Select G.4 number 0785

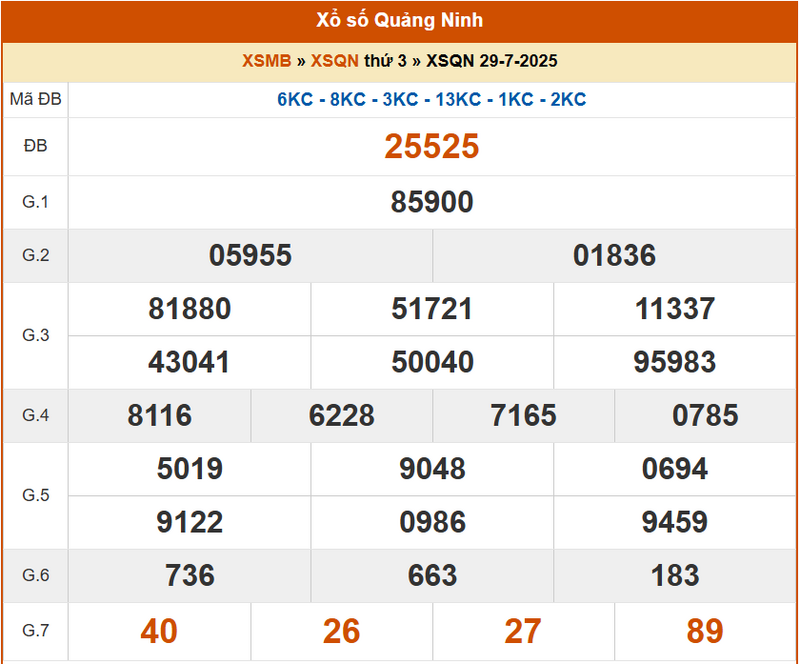705,415
